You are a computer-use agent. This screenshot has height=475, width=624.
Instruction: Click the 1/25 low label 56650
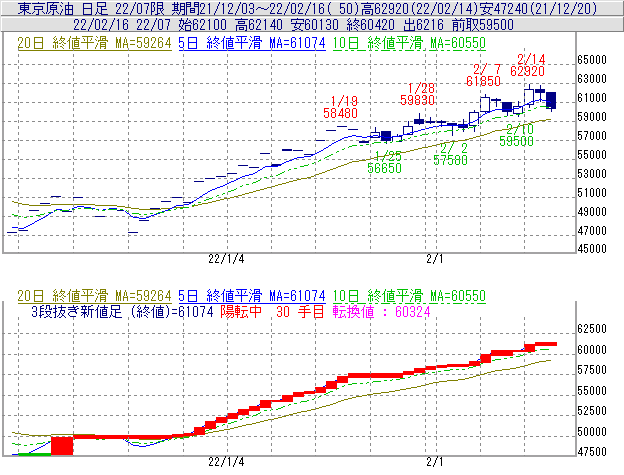point(384,169)
